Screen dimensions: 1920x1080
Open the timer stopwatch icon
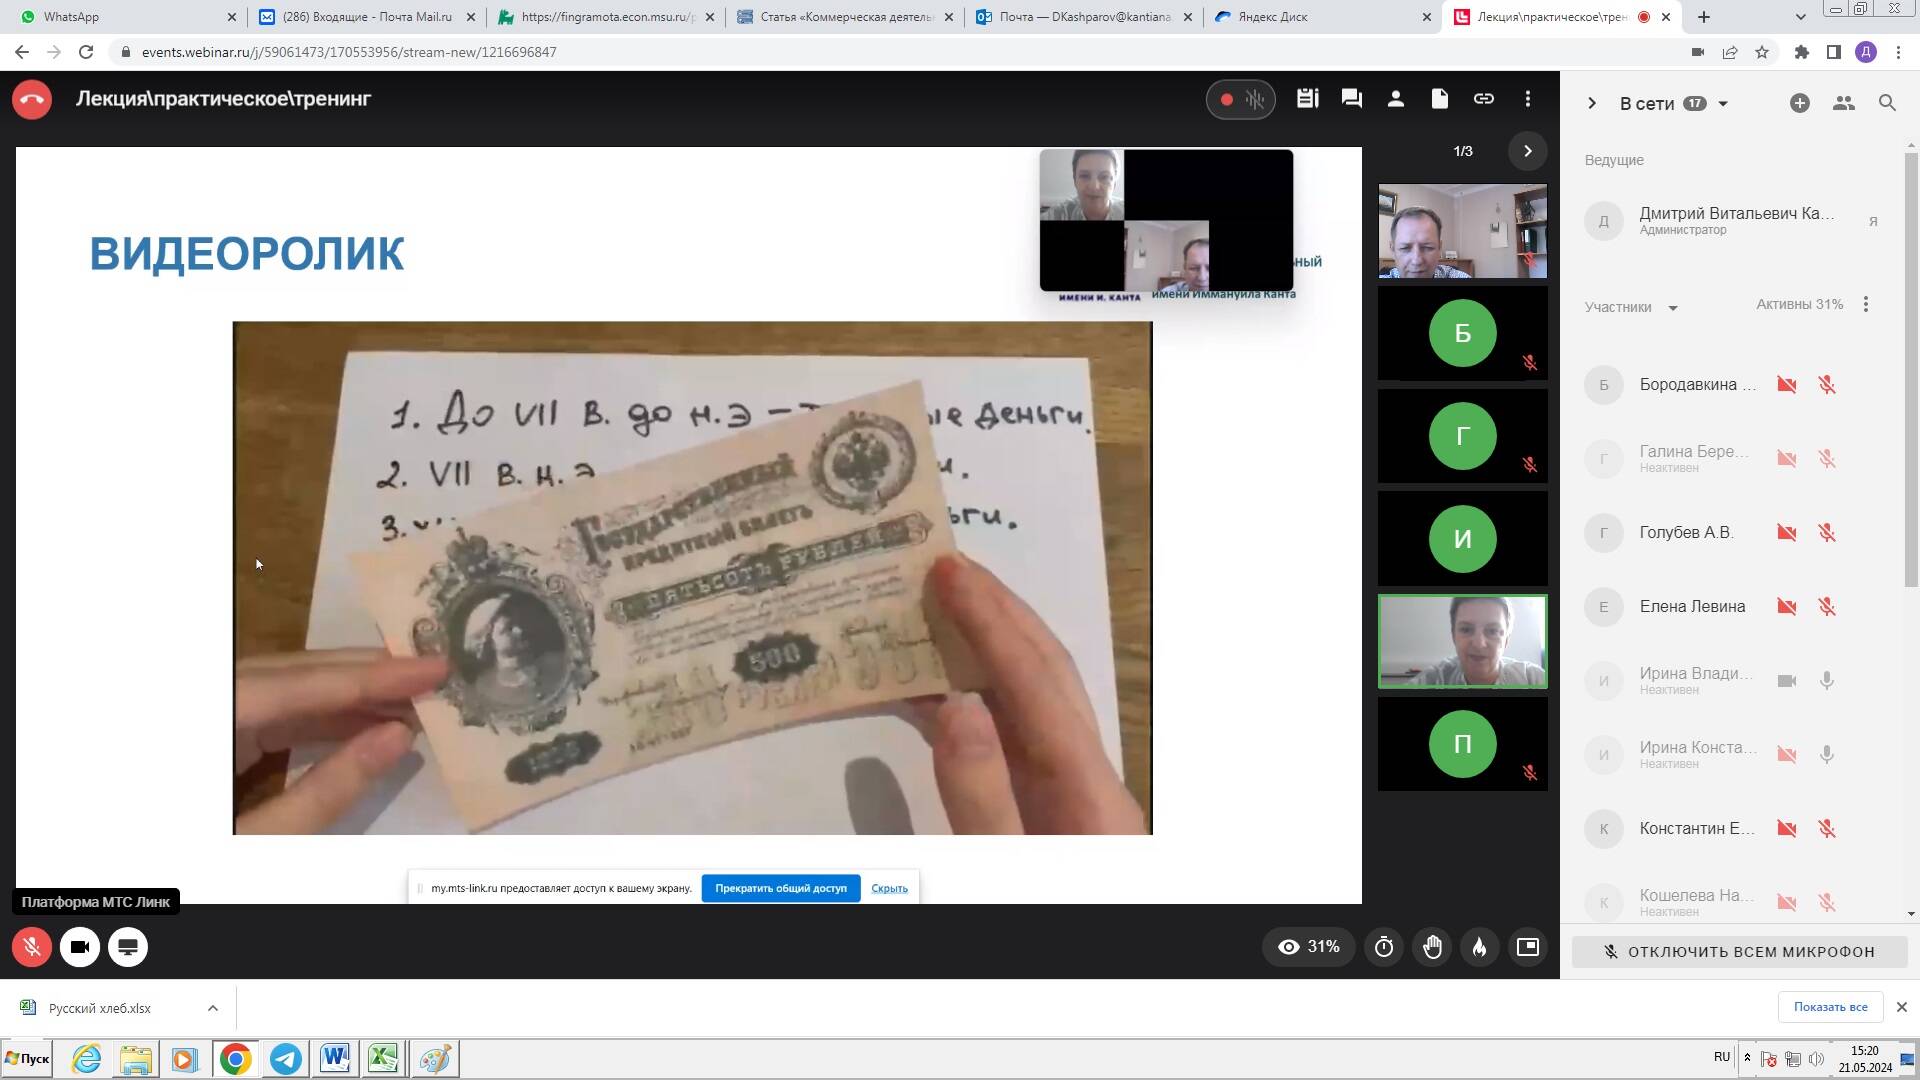(x=1384, y=947)
